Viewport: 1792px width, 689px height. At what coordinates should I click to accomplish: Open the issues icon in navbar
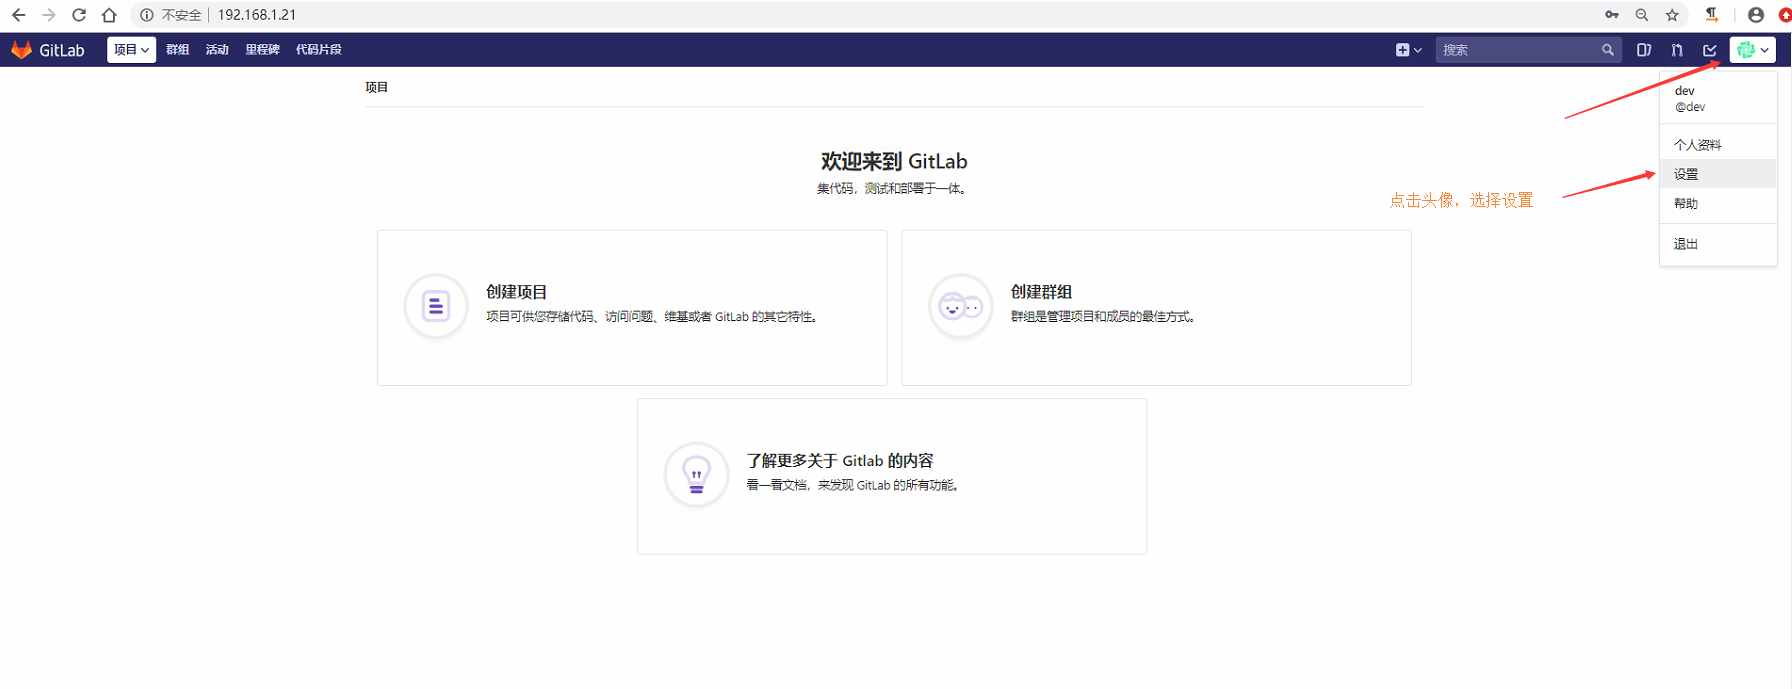point(1643,50)
